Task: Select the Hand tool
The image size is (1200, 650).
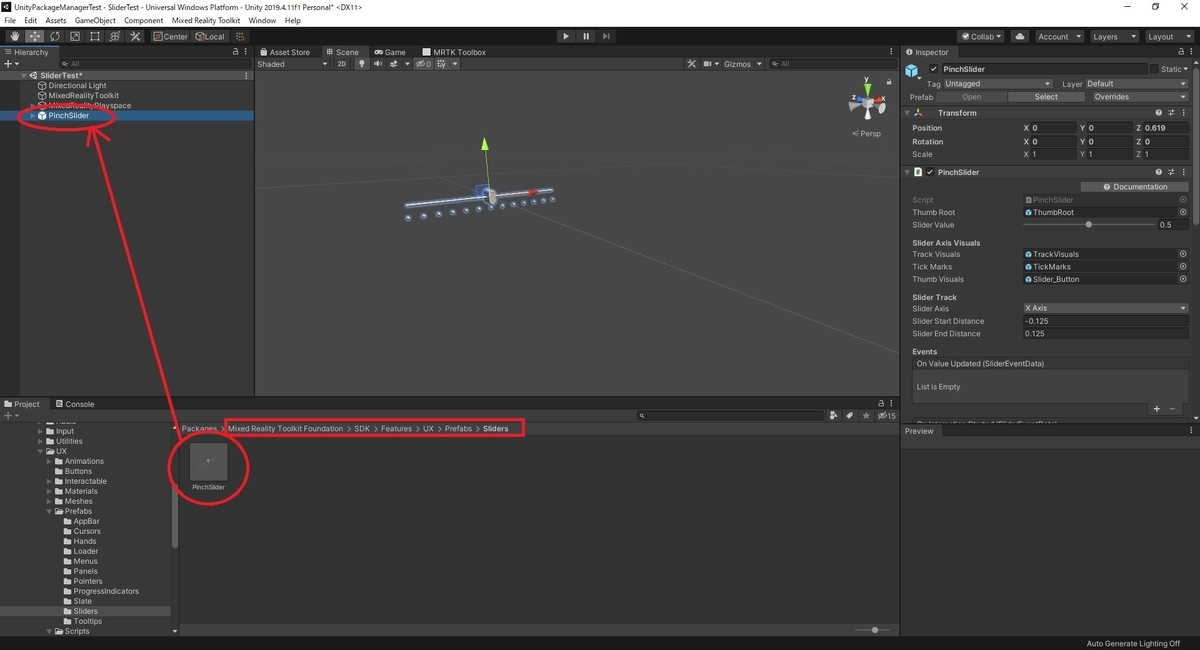Action: [x=14, y=37]
